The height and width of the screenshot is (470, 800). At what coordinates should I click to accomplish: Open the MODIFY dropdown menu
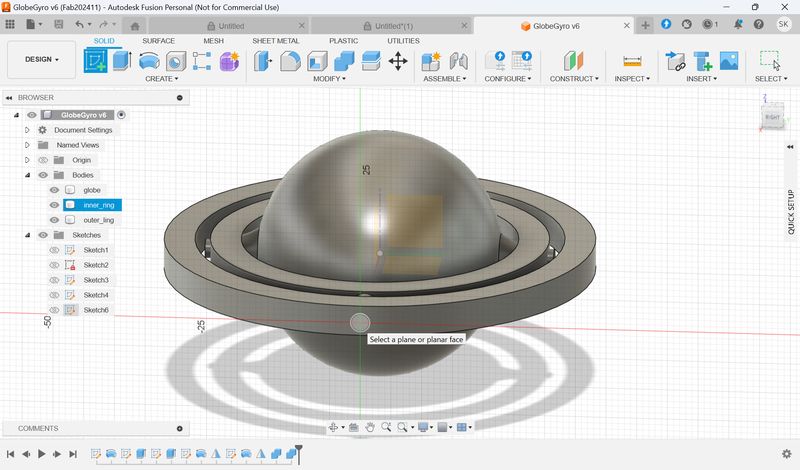[330, 79]
